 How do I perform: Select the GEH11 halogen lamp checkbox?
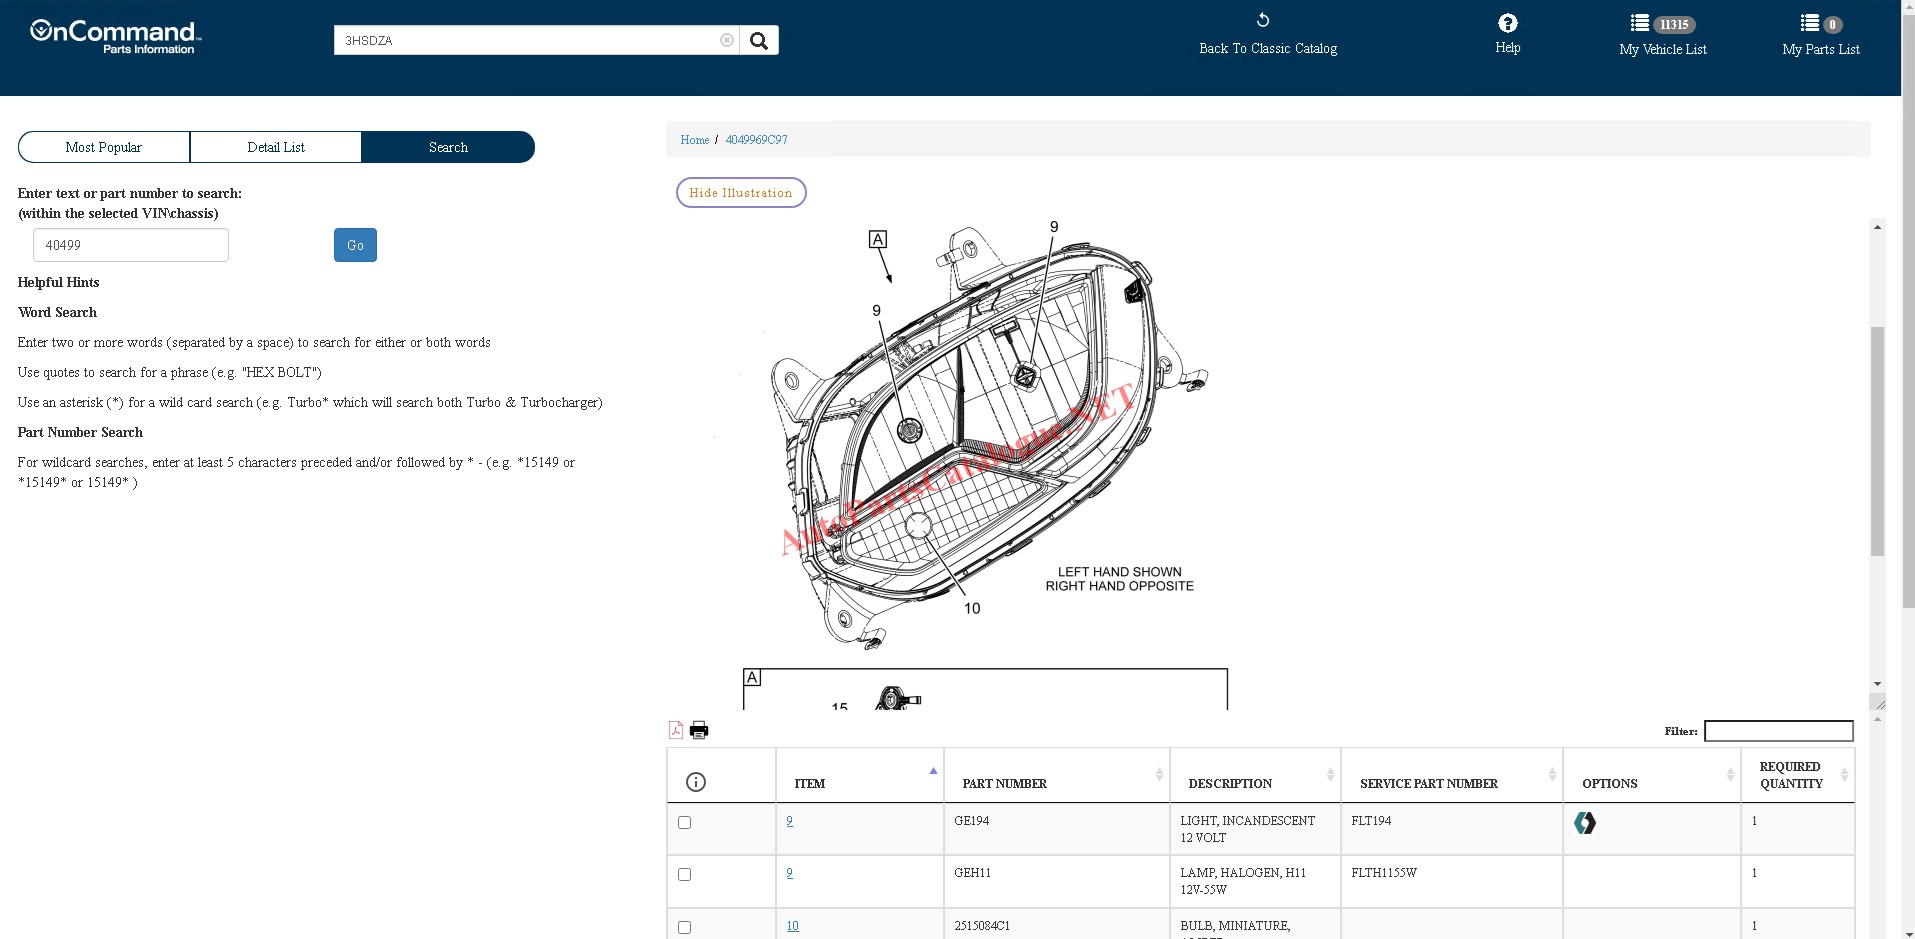(x=685, y=875)
